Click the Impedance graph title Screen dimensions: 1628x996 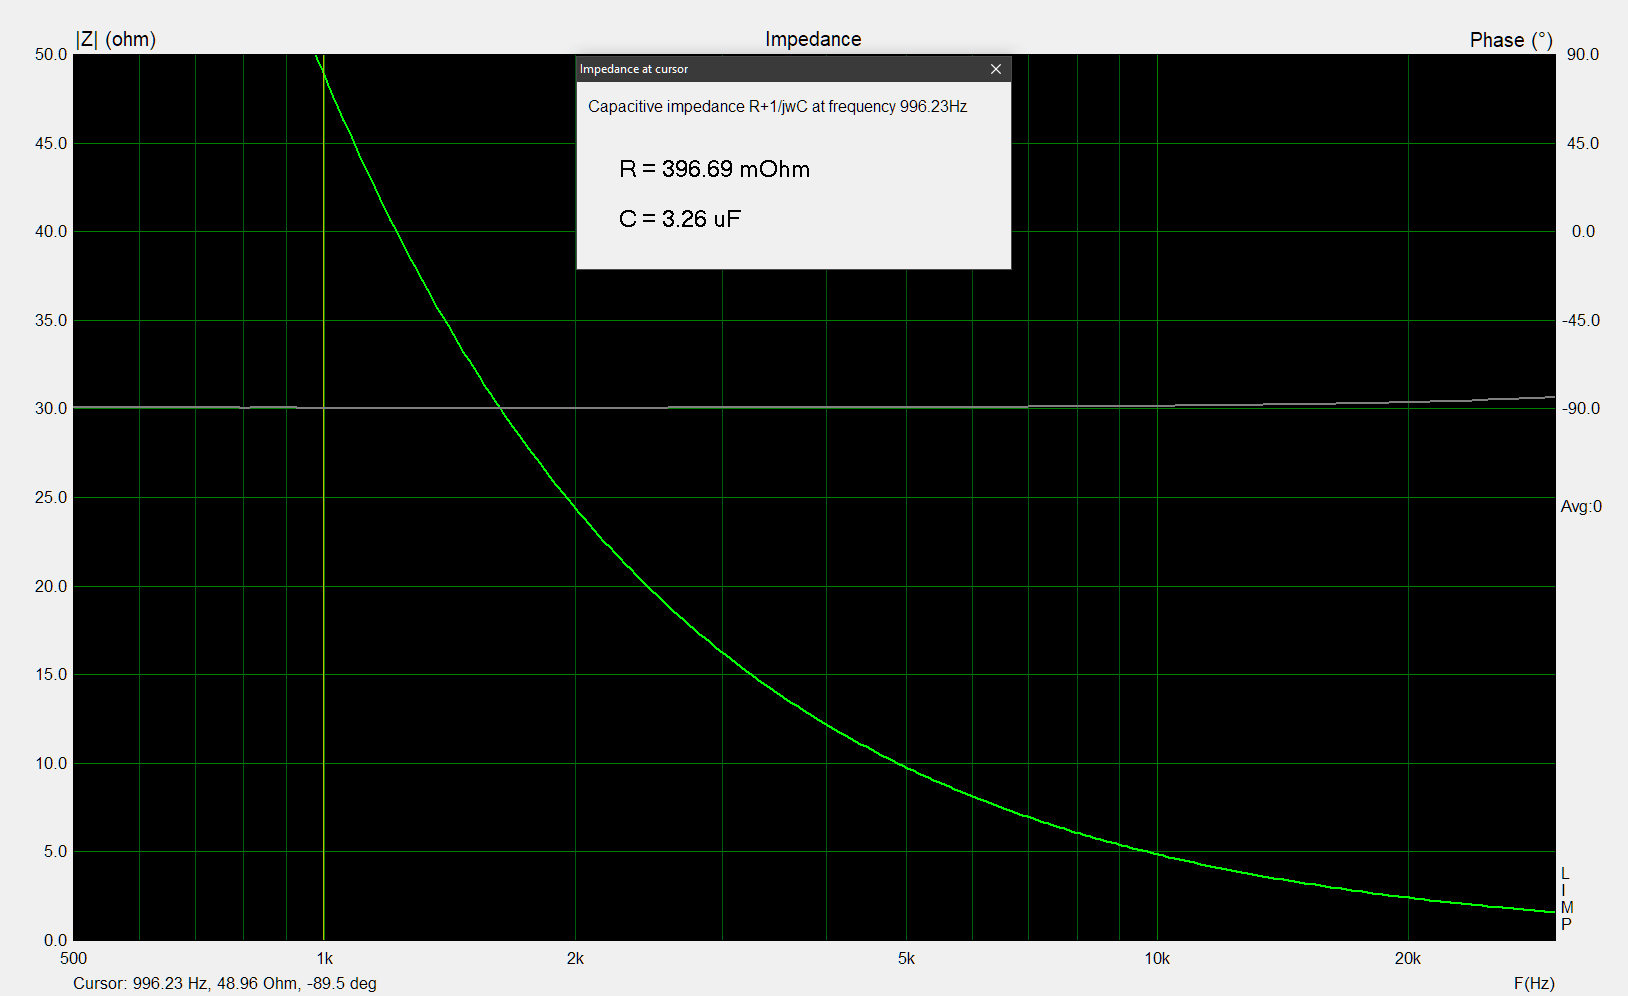(812, 39)
